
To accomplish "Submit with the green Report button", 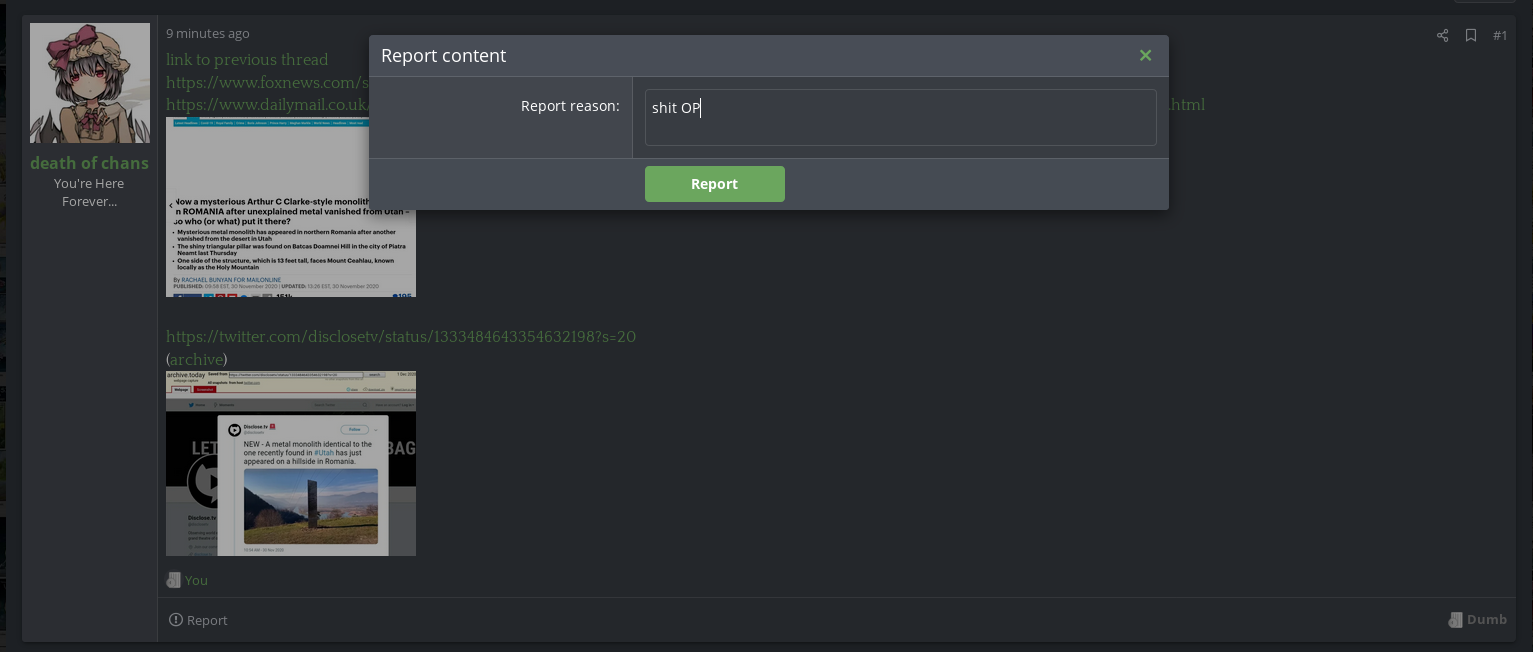I will point(714,184).
